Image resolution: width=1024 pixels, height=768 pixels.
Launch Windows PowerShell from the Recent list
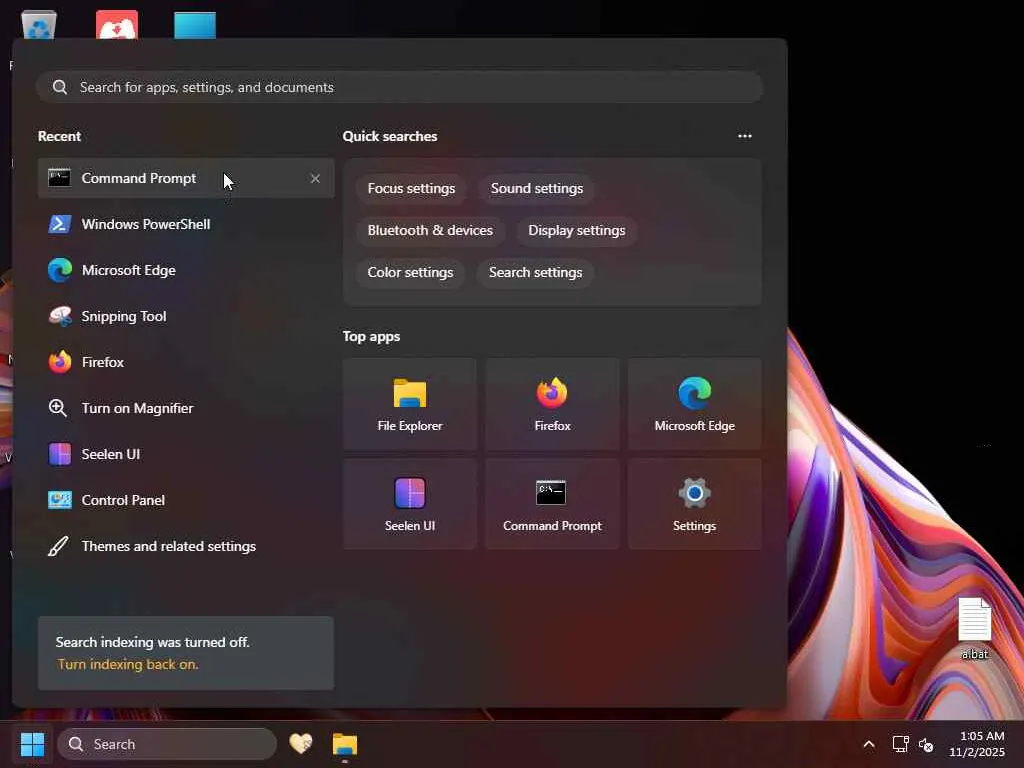(x=186, y=224)
